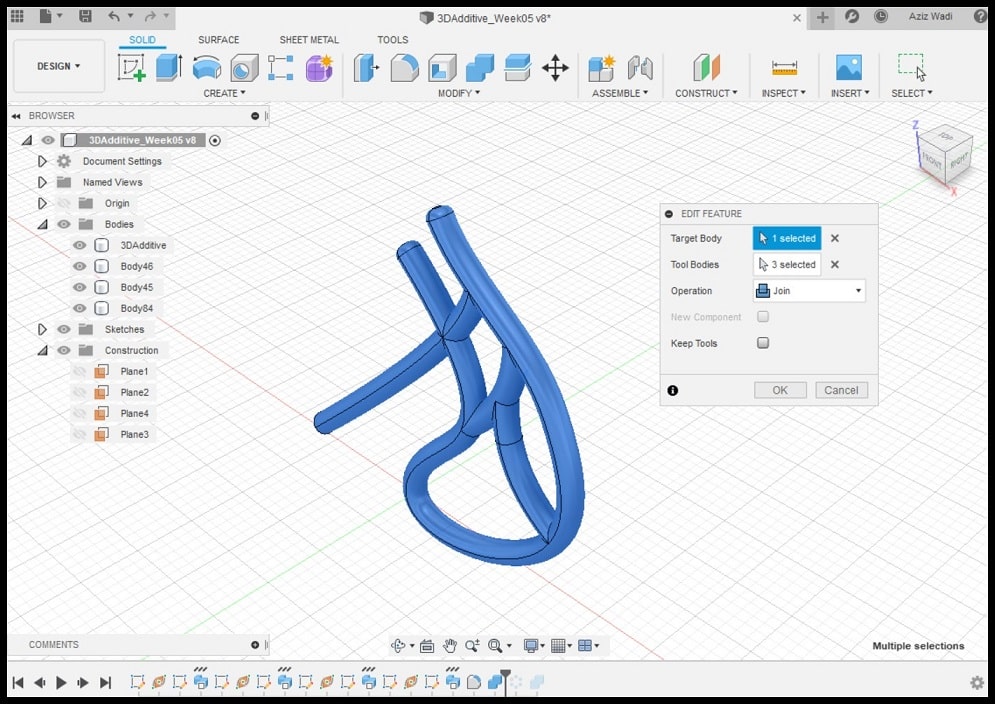Open the ASSEMBLE menu

(x=620, y=93)
